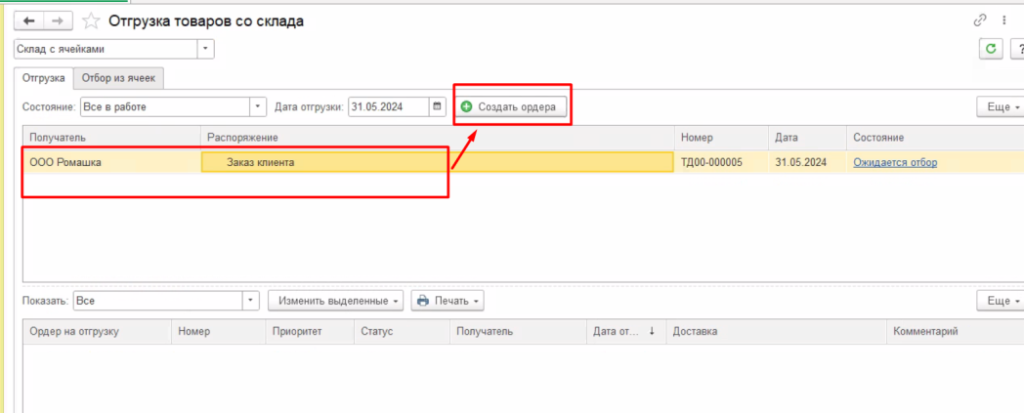Open the 'Печать' print menu
The image size is (1024, 413).
[448, 300]
